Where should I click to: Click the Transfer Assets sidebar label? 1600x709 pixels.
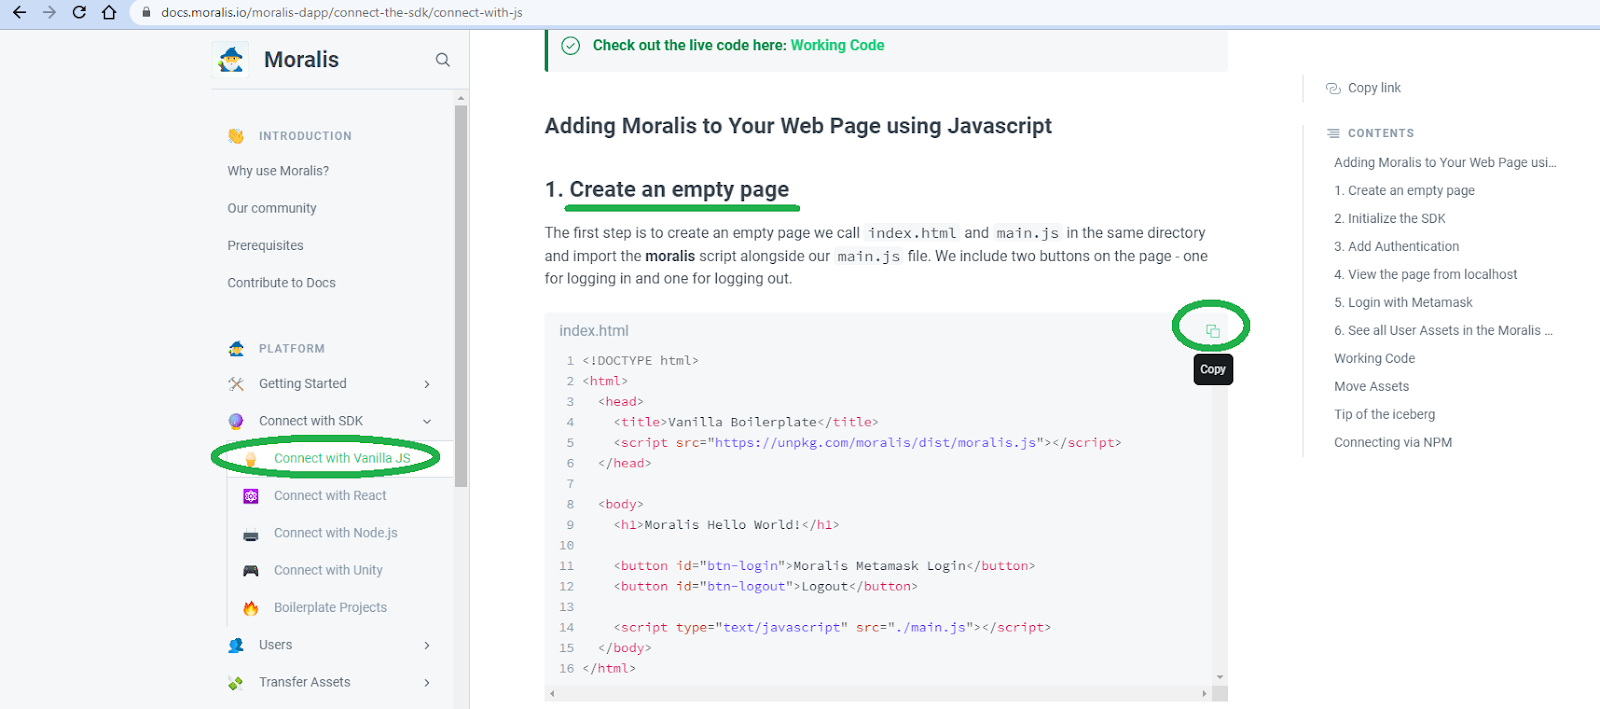click(305, 683)
